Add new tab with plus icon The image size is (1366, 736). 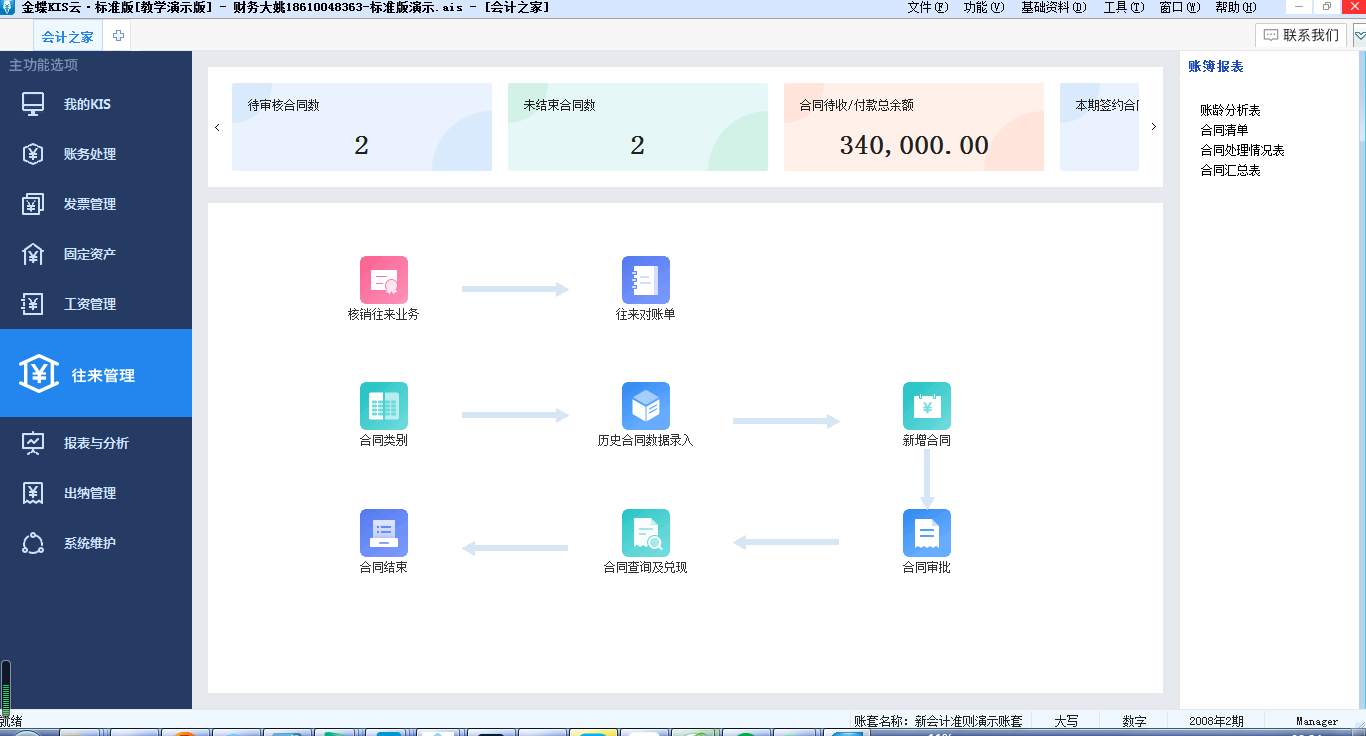118,36
